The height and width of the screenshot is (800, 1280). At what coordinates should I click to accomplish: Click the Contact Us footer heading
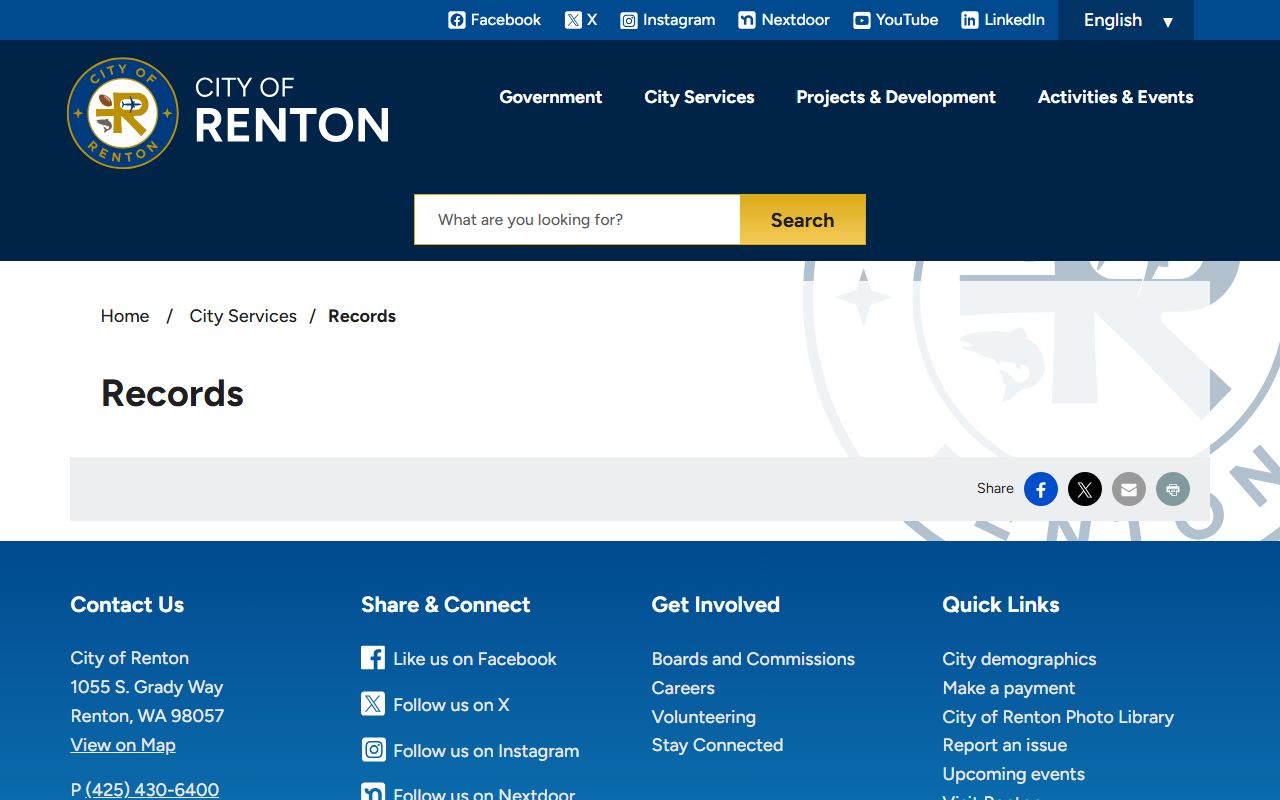click(x=127, y=605)
